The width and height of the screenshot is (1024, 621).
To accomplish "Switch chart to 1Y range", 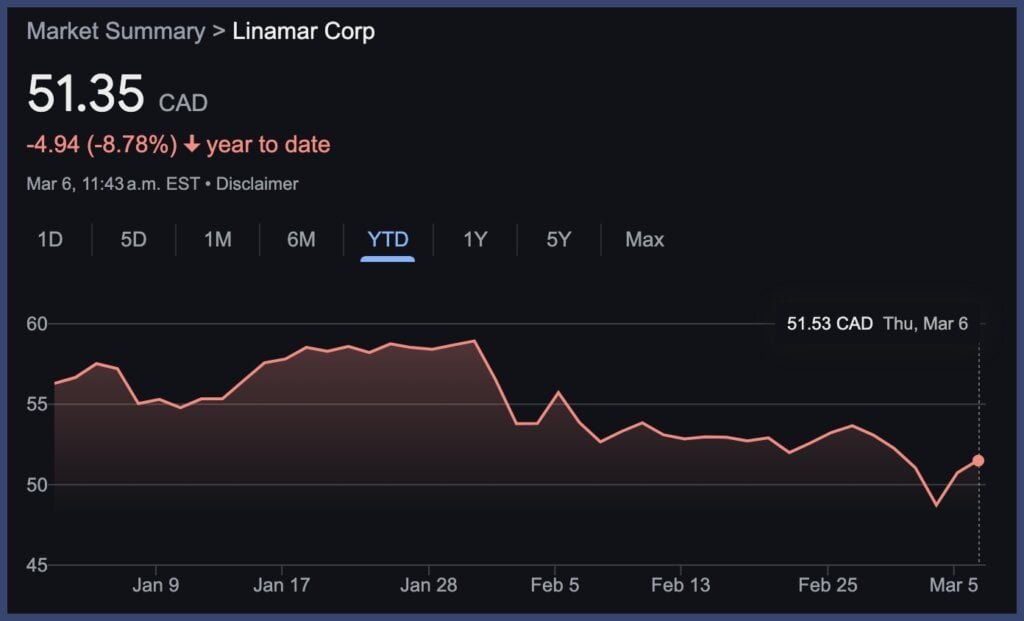I will point(475,240).
